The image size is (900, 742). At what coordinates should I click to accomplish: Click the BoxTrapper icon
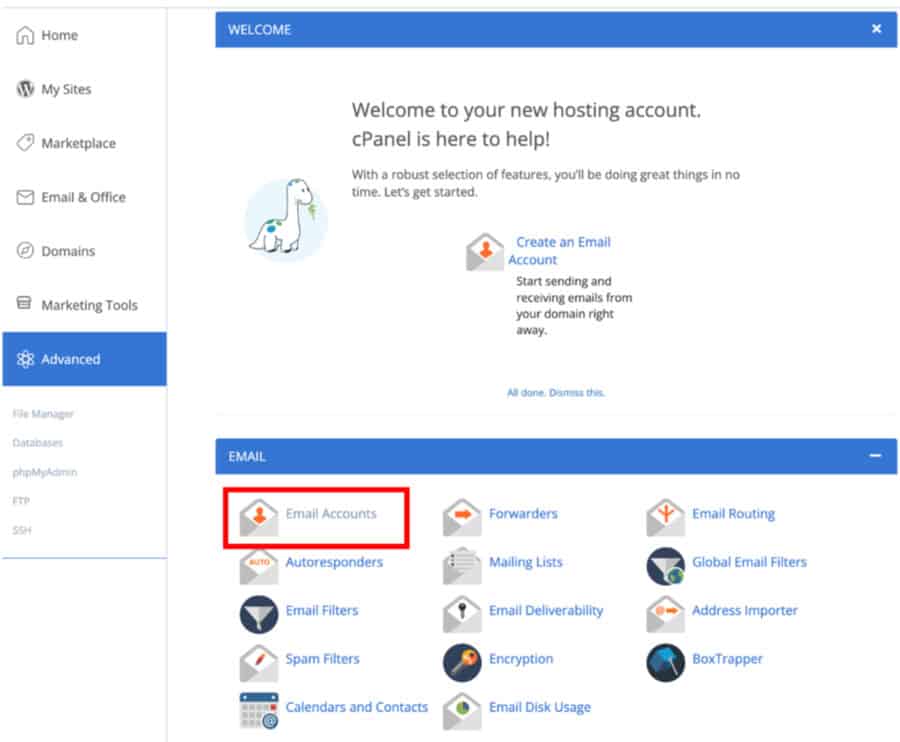pos(665,663)
